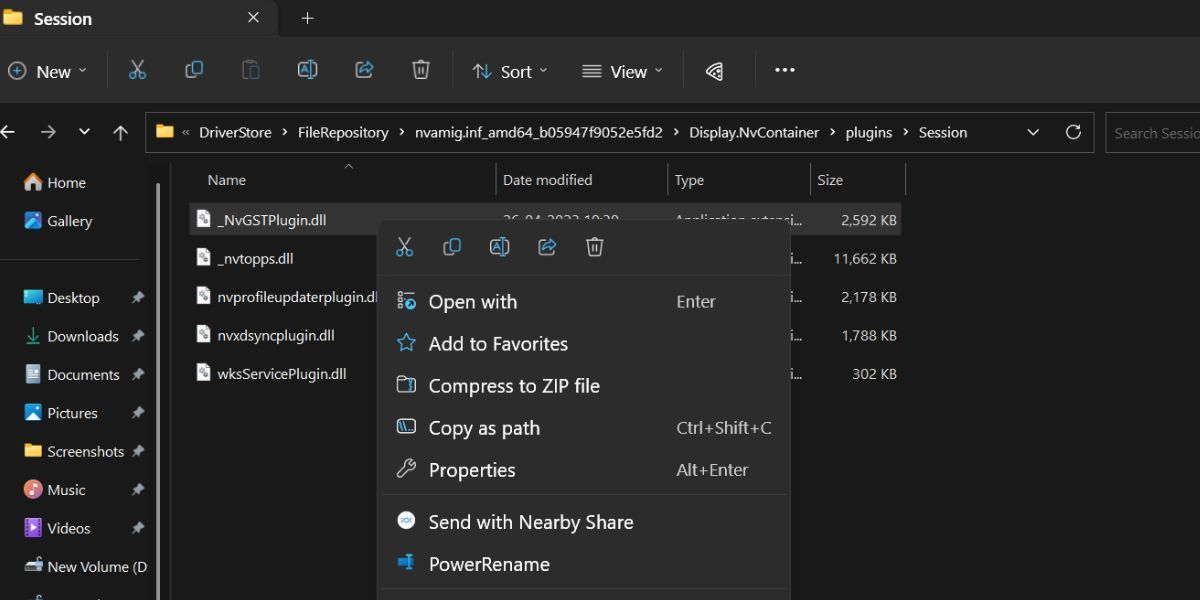Viewport: 1200px width, 600px height.
Task: Click DriverStore in the address path
Action: coord(235,132)
